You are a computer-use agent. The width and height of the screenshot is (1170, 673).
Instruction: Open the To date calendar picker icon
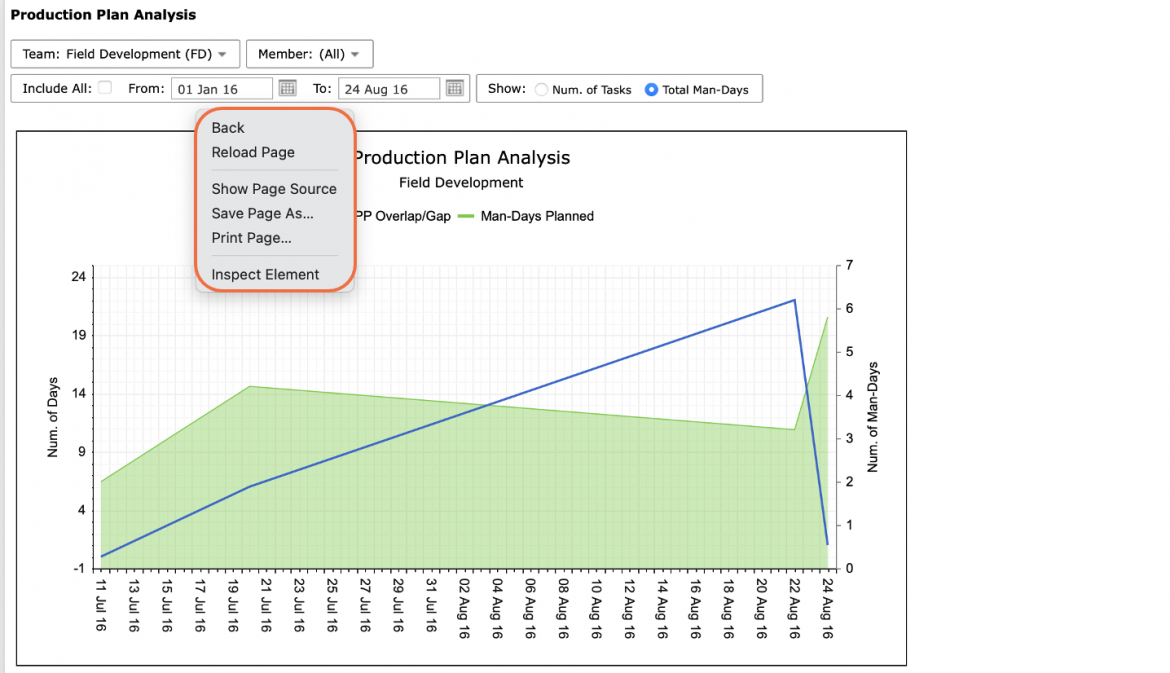(454, 88)
